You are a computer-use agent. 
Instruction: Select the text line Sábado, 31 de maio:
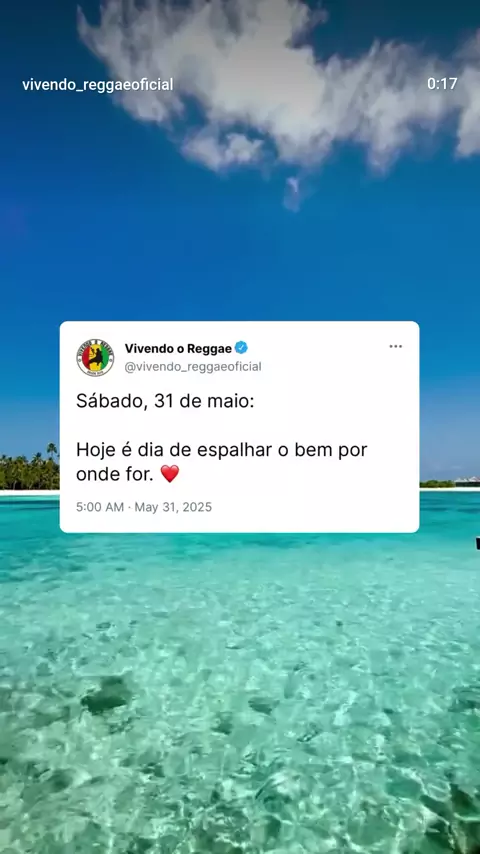point(165,401)
